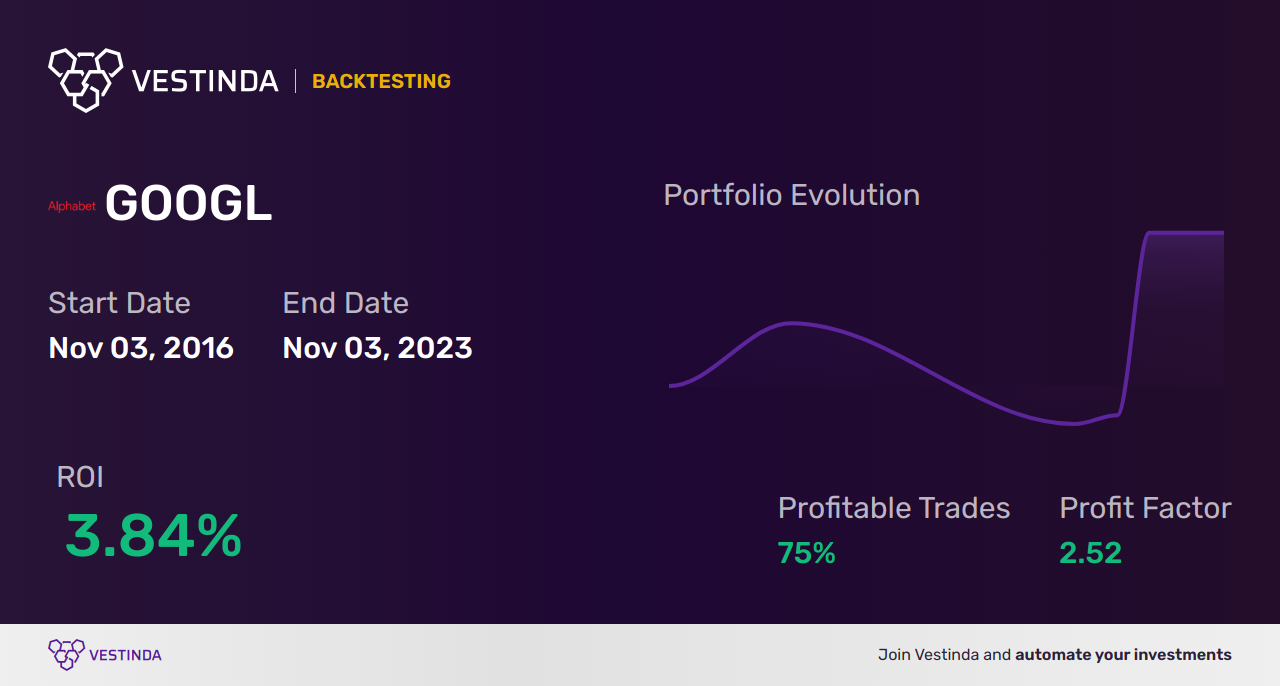Click the 2.52 profit factor value
The height and width of the screenshot is (686, 1280).
[x=1091, y=553]
